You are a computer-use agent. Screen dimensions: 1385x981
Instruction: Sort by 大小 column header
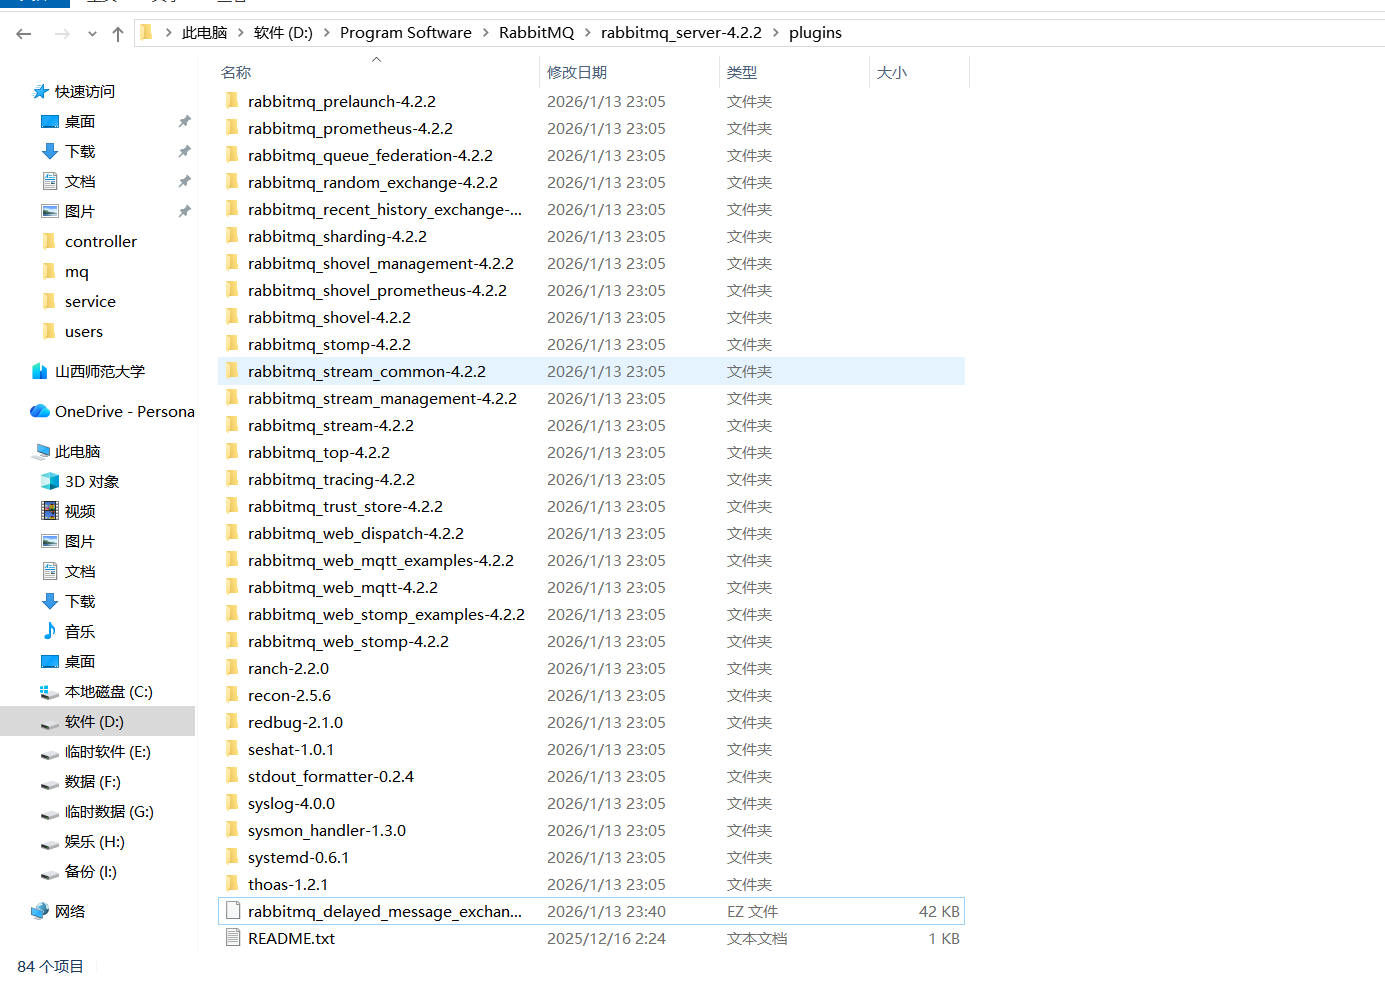pos(892,73)
